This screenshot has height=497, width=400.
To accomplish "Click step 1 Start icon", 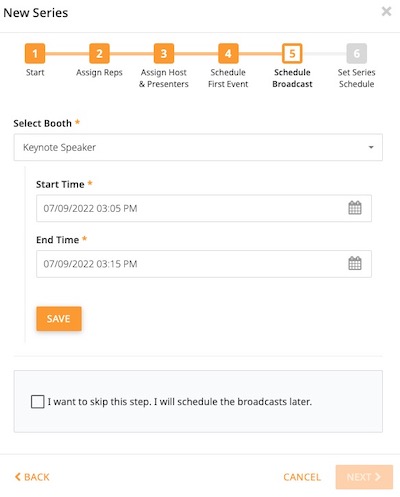I will point(35,53).
